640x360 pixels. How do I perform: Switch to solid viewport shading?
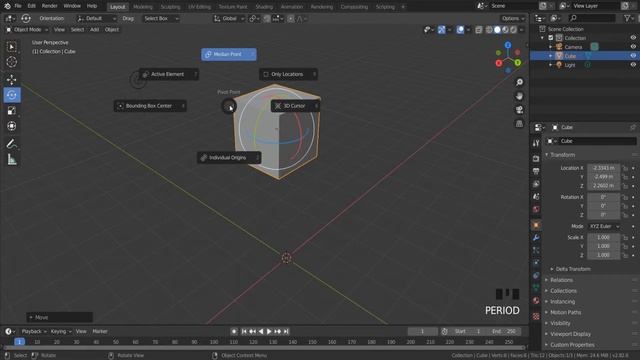[x=497, y=30]
